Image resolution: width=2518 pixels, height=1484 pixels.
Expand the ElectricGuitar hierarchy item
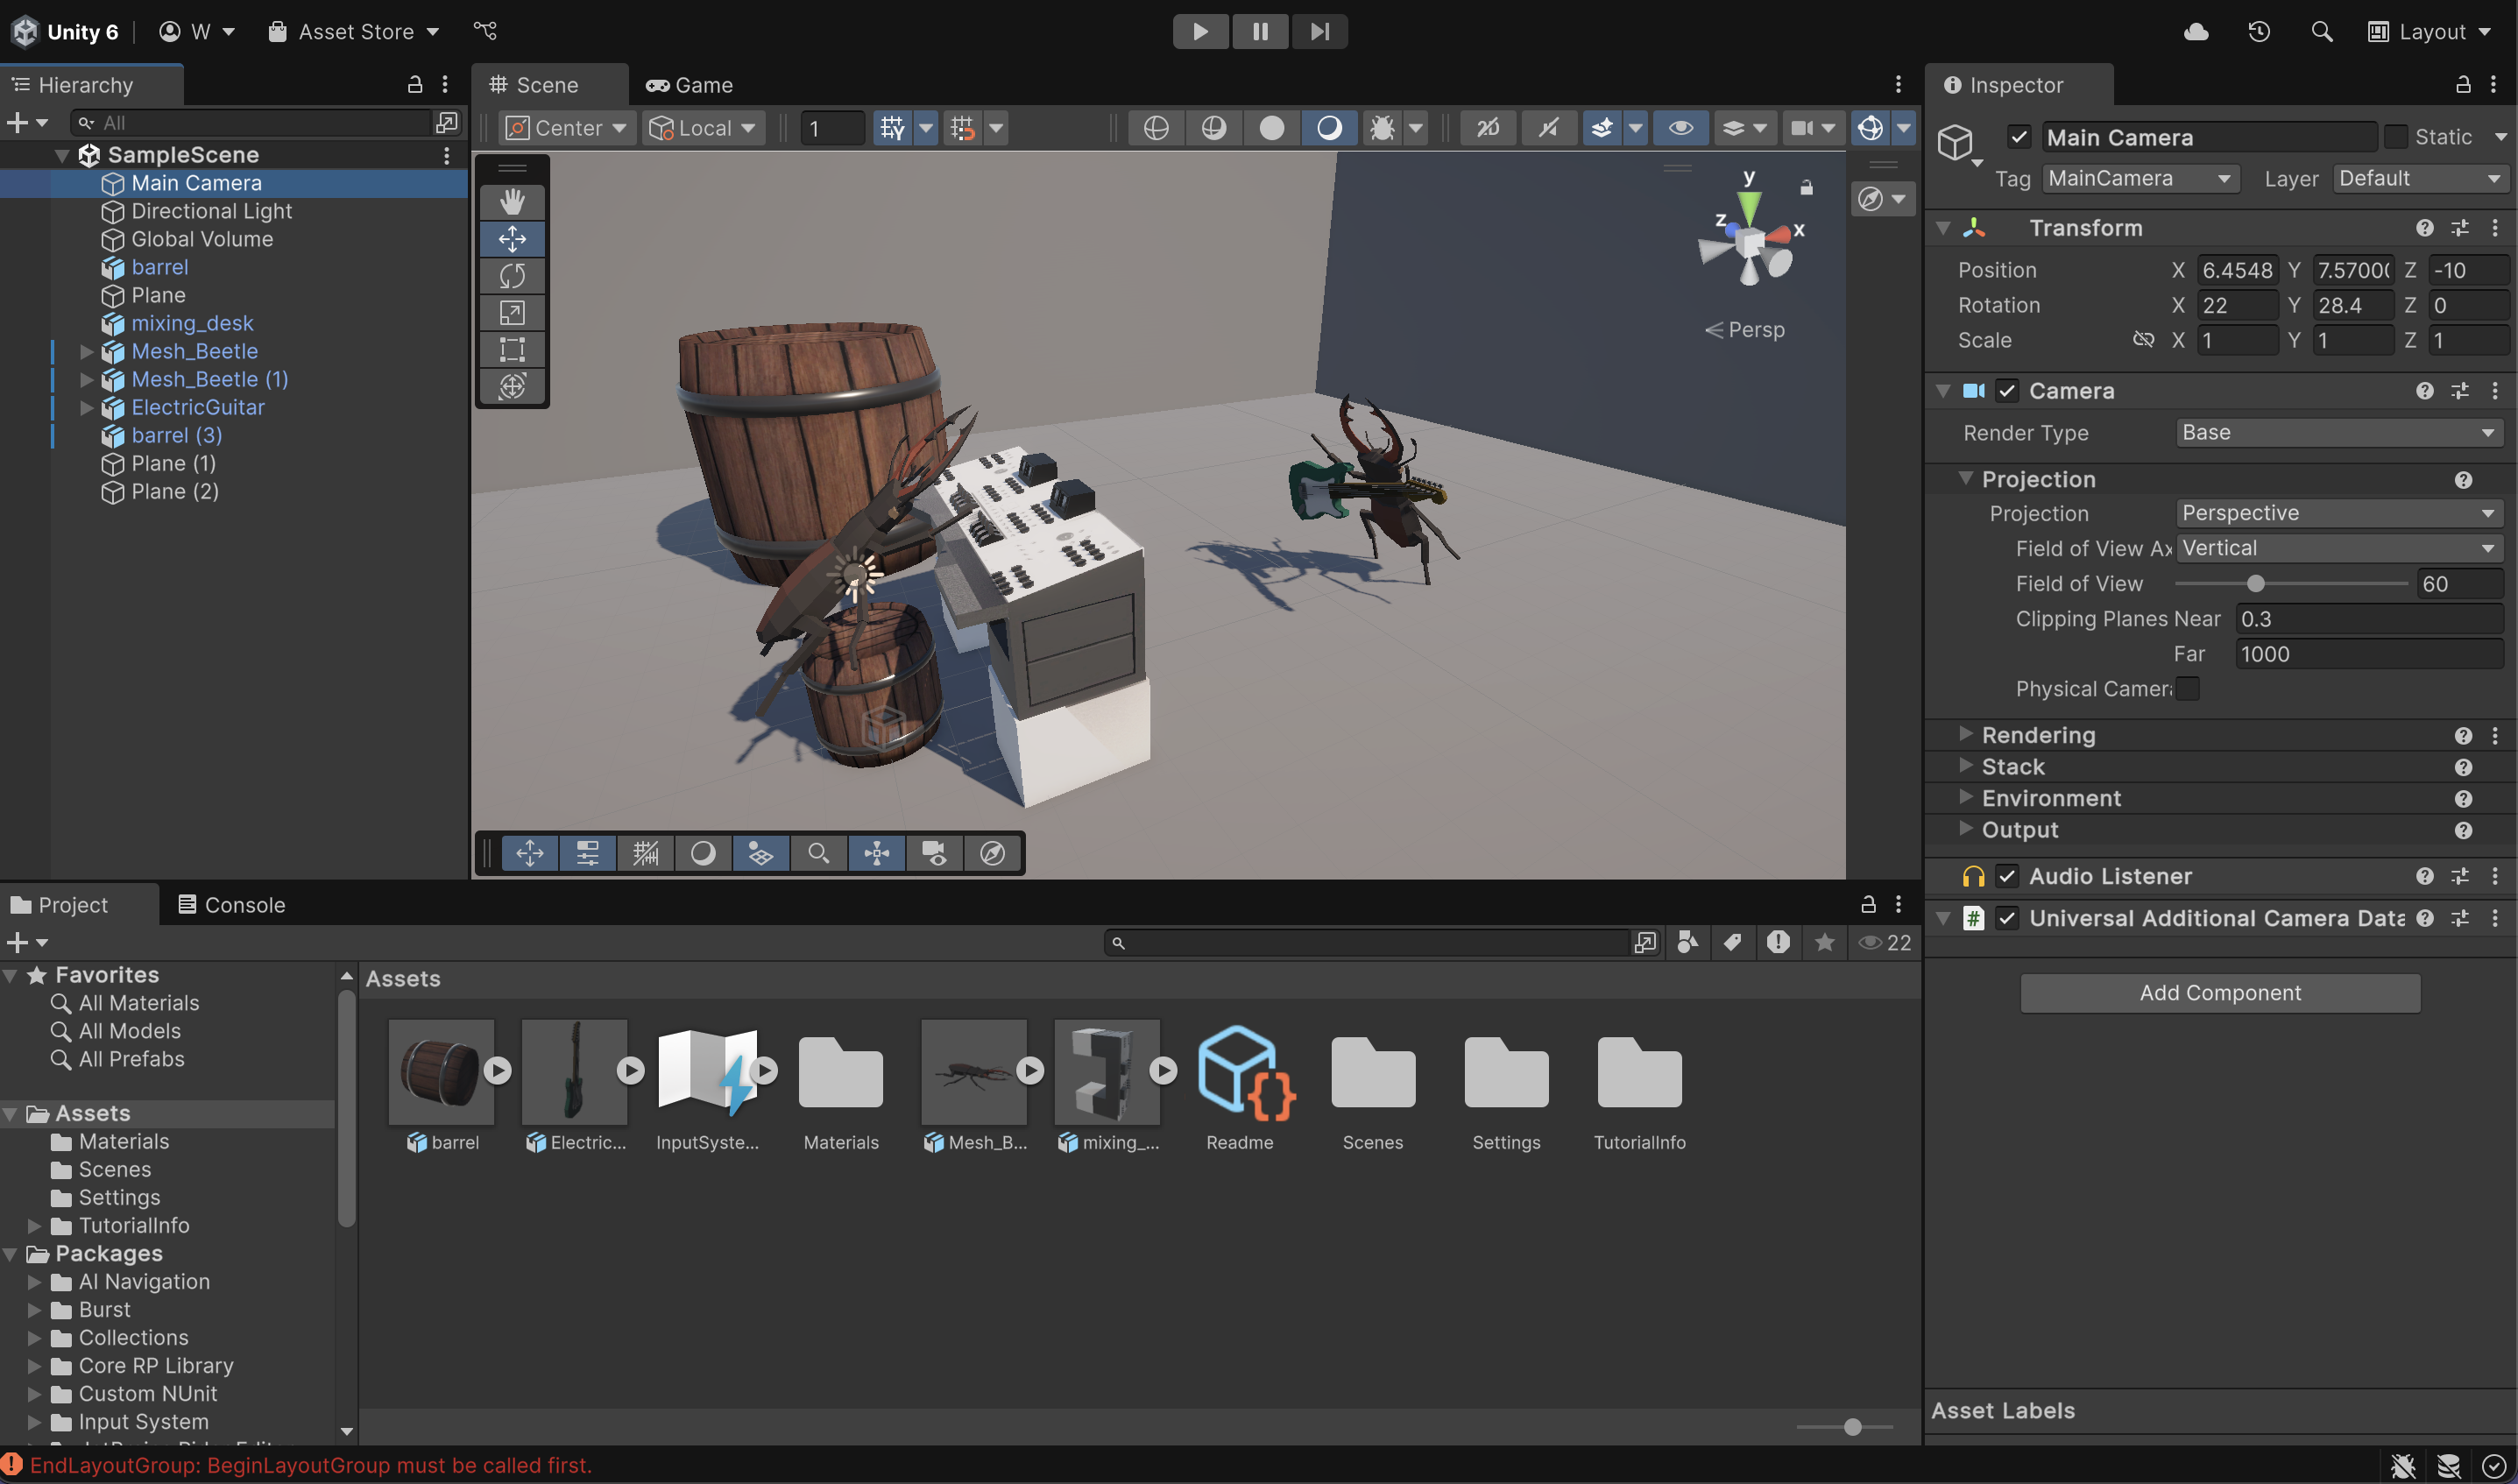click(86, 408)
